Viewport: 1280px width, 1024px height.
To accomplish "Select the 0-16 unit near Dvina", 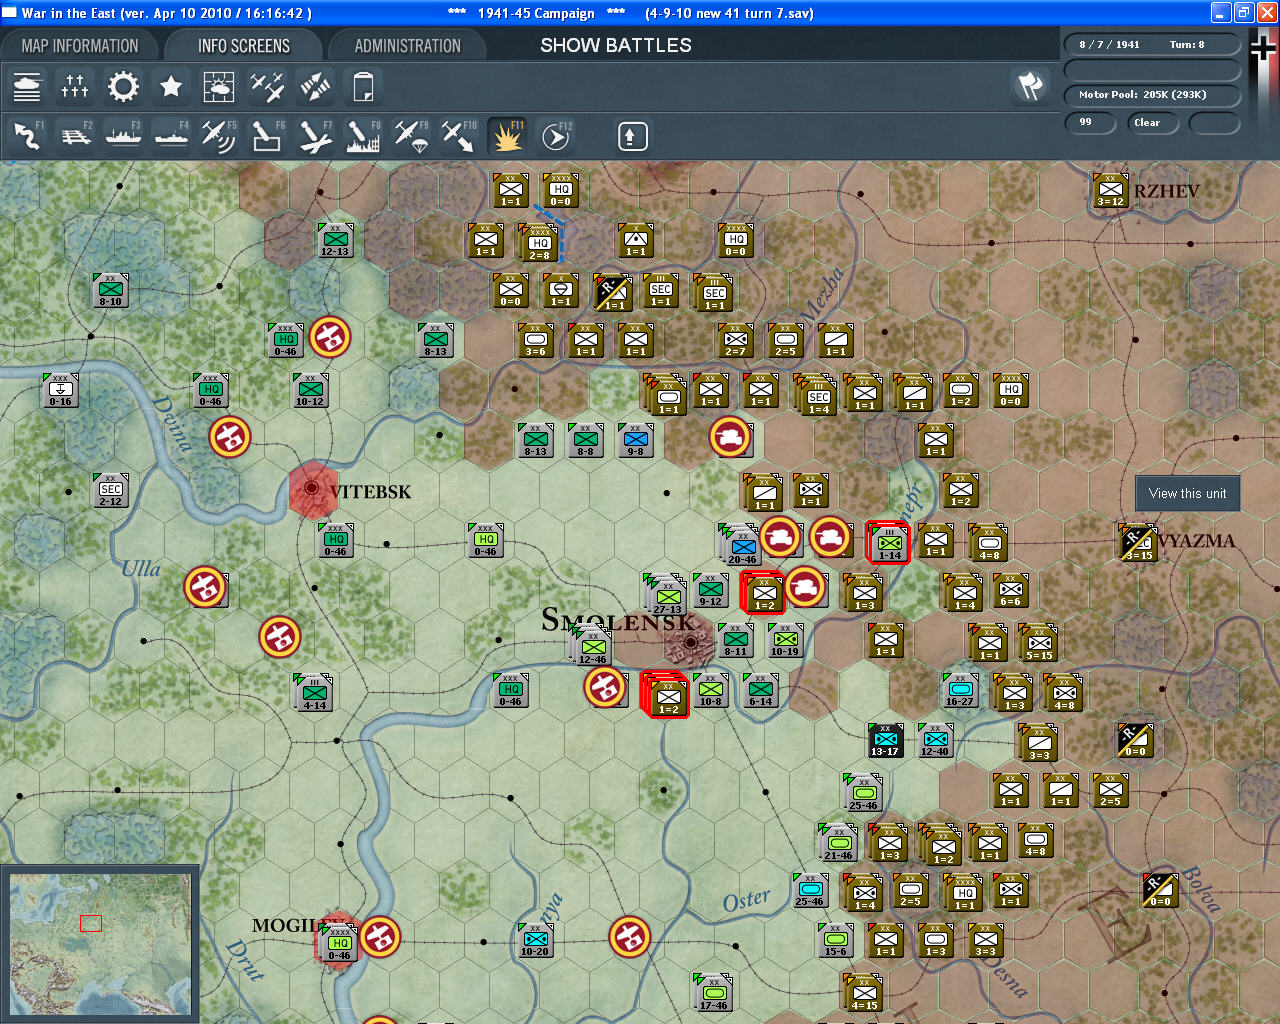I will pos(60,390).
